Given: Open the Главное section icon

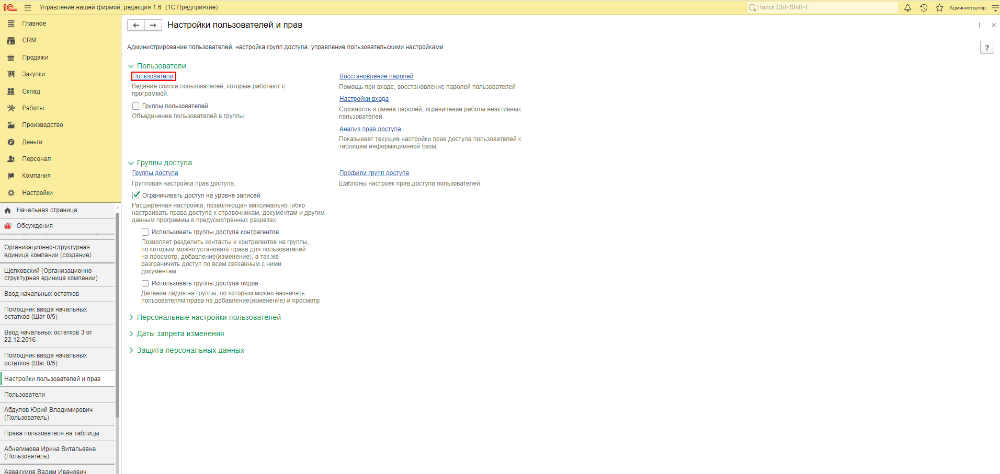Looking at the screenshot, I should (10, 24).
